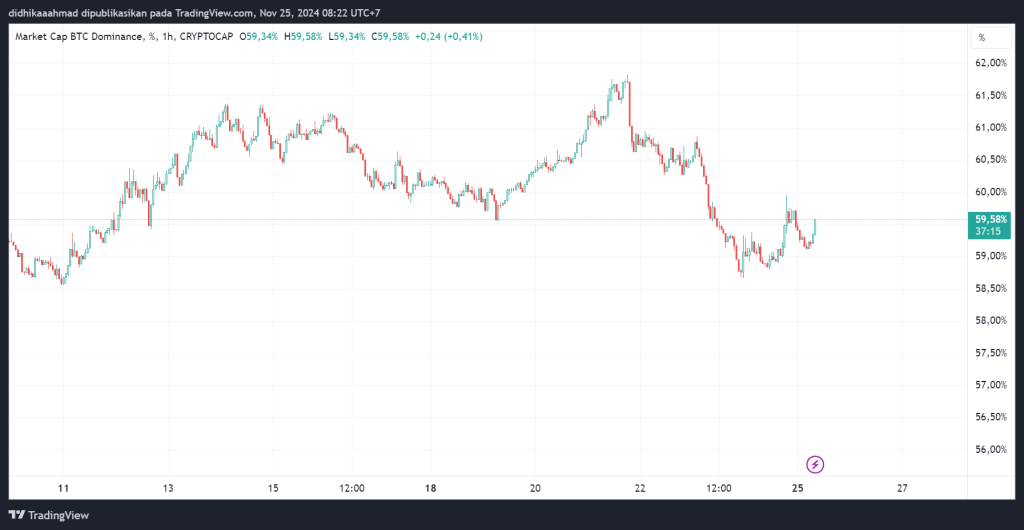The image size is (1024, 530).
Task: Click the 57,50% price axis label
Action: [991, 353]
